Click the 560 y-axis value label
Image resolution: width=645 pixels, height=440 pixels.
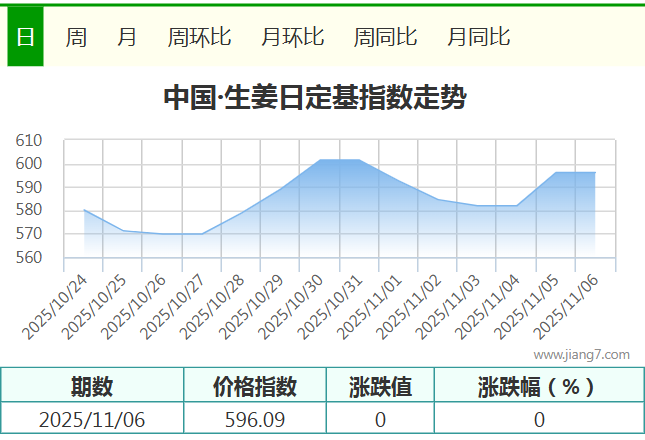(x=28, y=257)
